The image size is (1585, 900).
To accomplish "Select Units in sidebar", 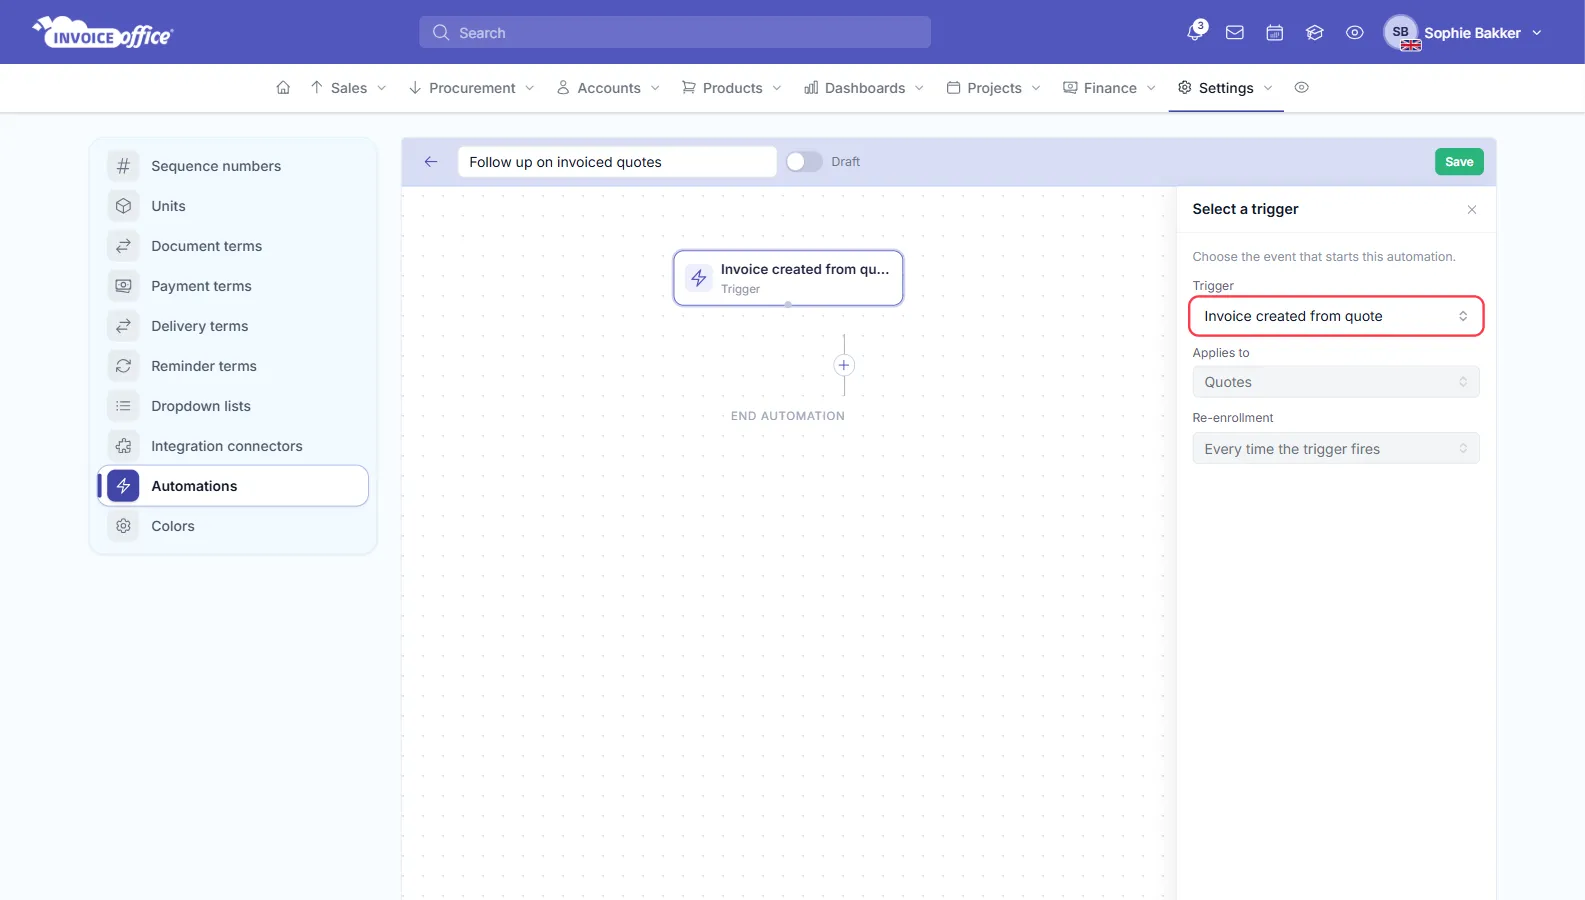I will coord(233,205).
